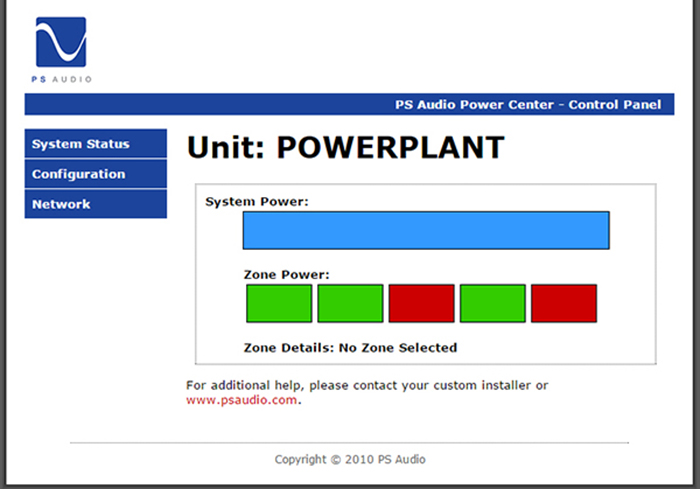
Task: Select the fifth zone box, red
Action: [564, 303]
